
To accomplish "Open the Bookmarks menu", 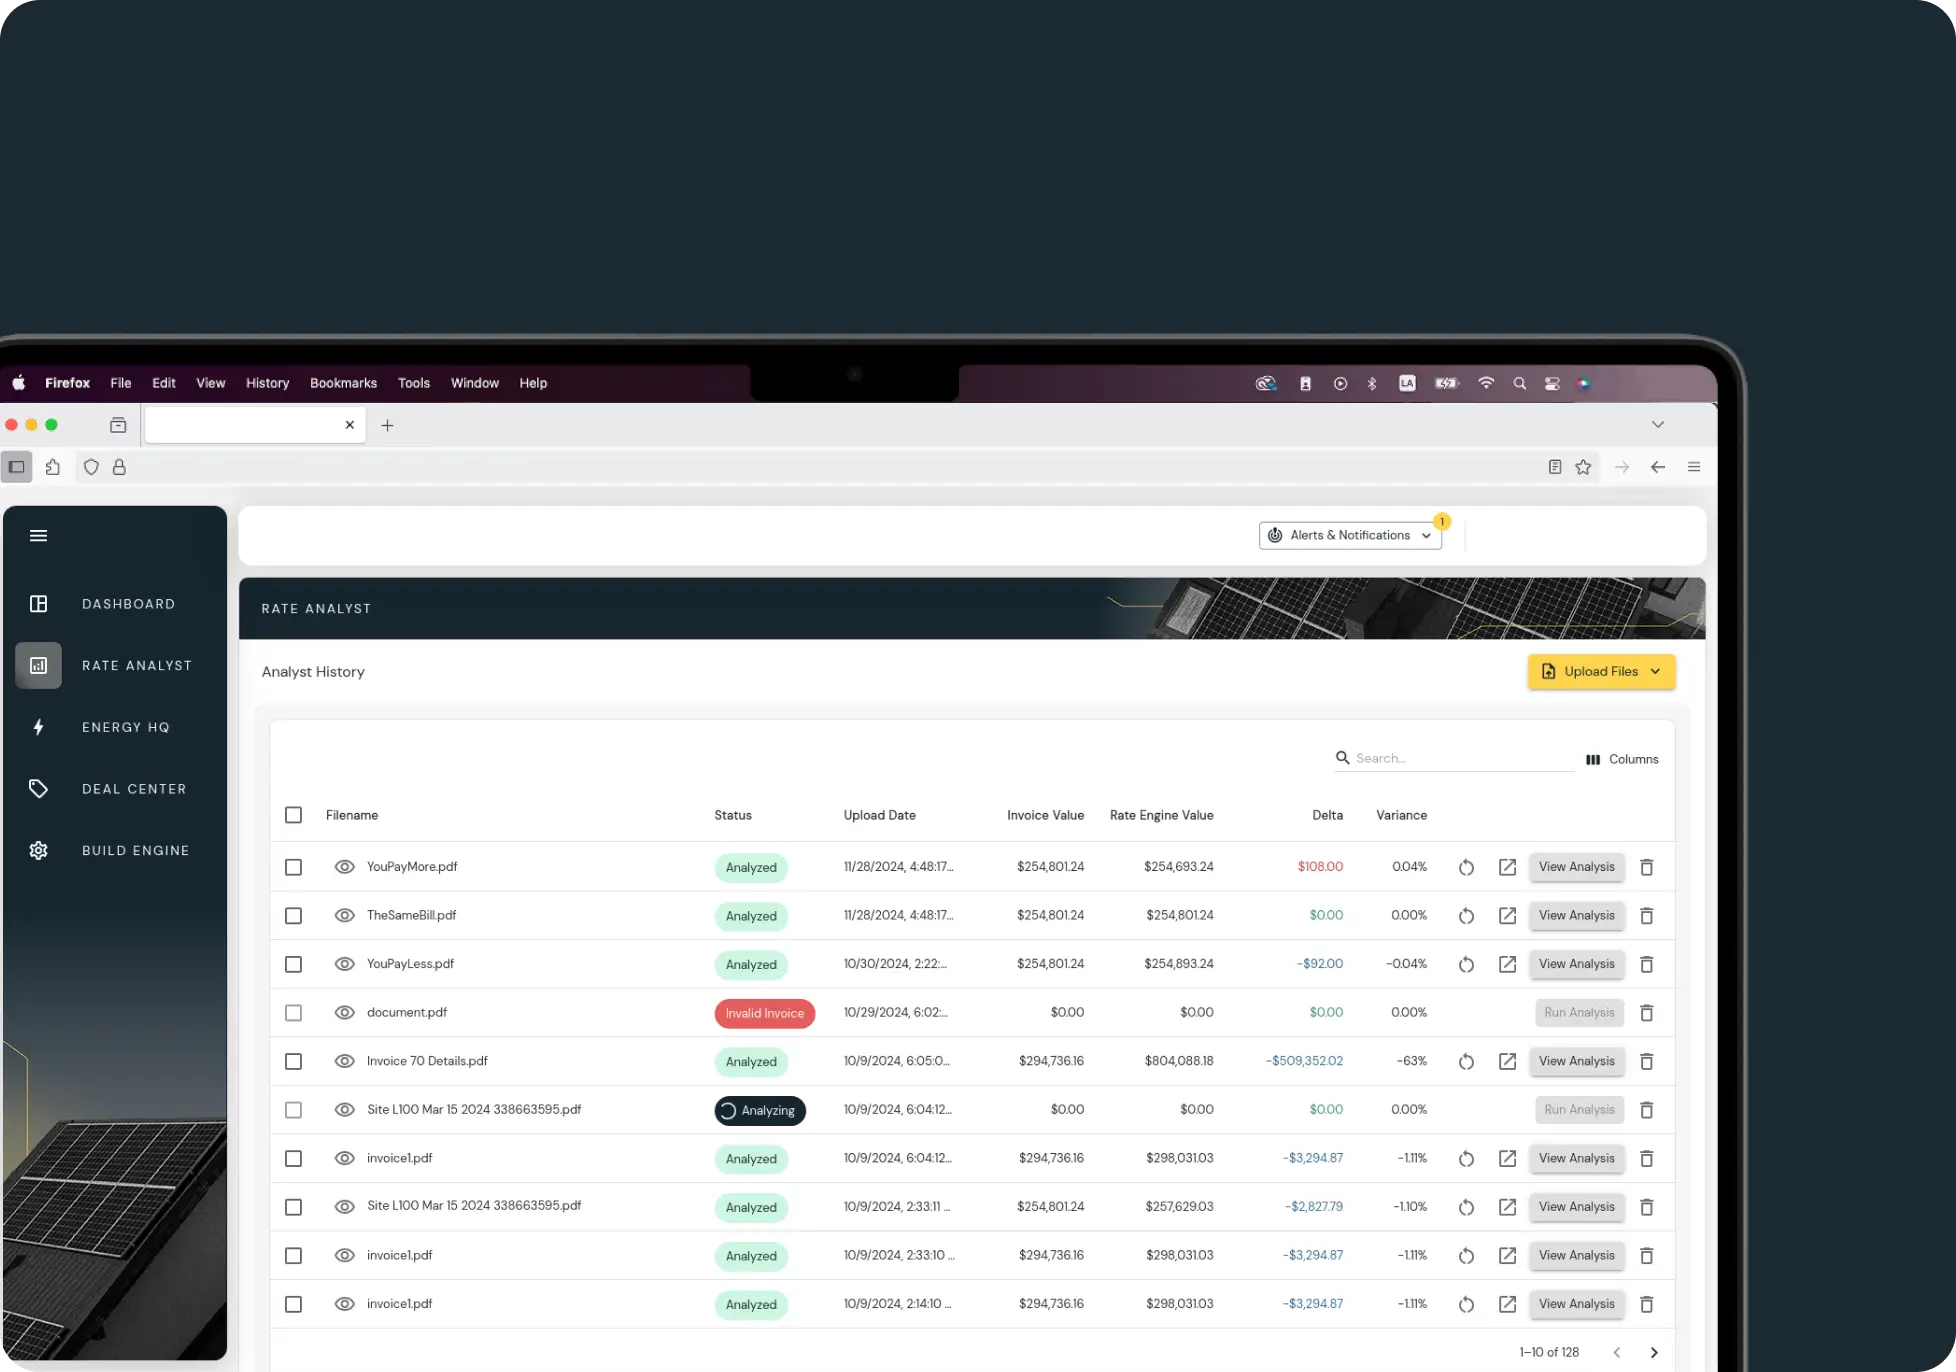I will point(343,383).
